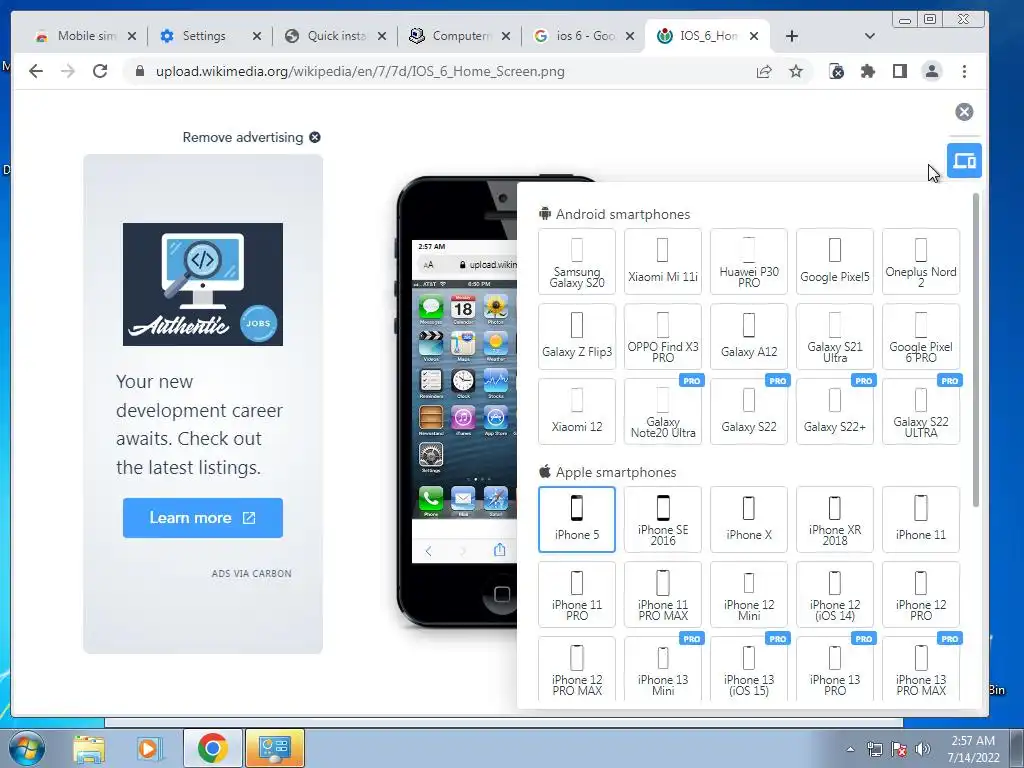
Task: Expand the tab search dropdown
Action: (x=869, y=36)
